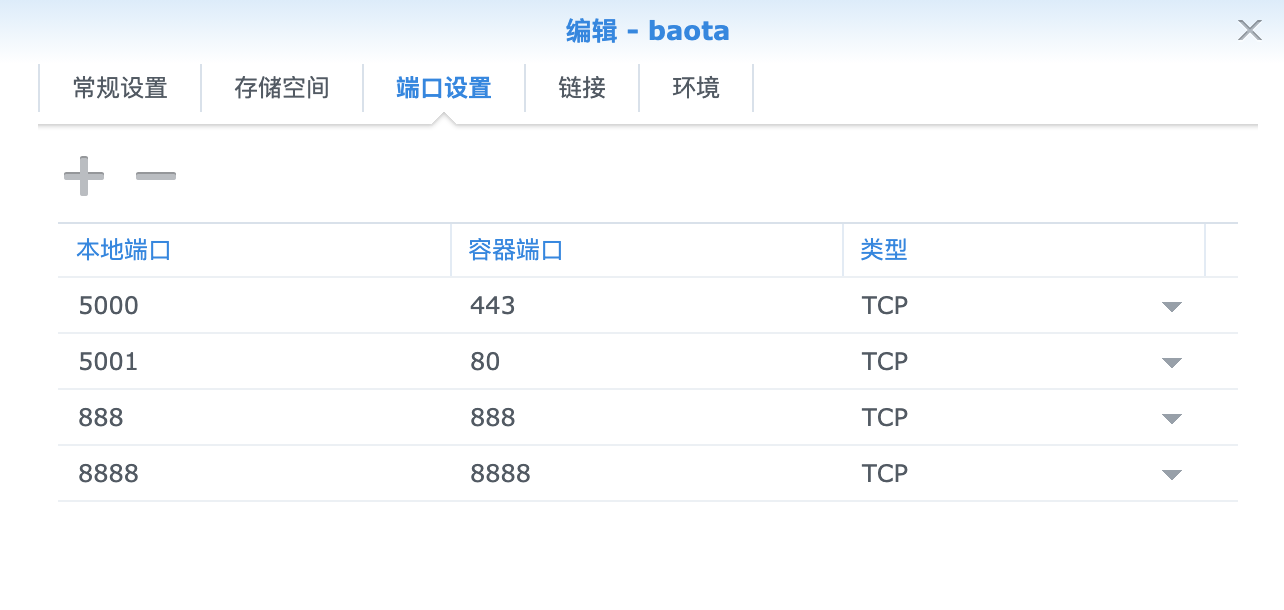Open type dropdown for local port 888
Image resolution: width=1284 pixels, height=610 pixels.
(x=1172, y=418)
